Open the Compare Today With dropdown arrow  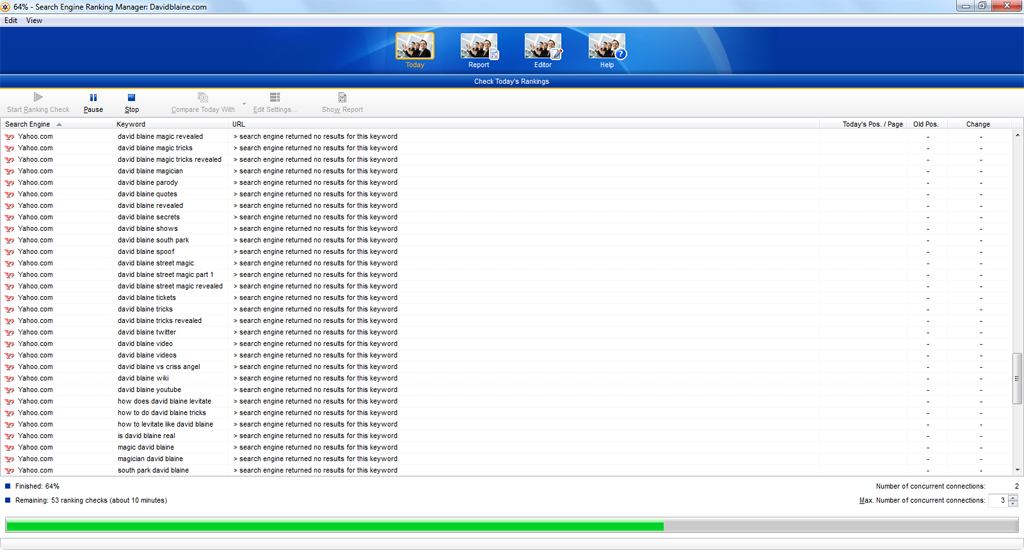(244, 103)
